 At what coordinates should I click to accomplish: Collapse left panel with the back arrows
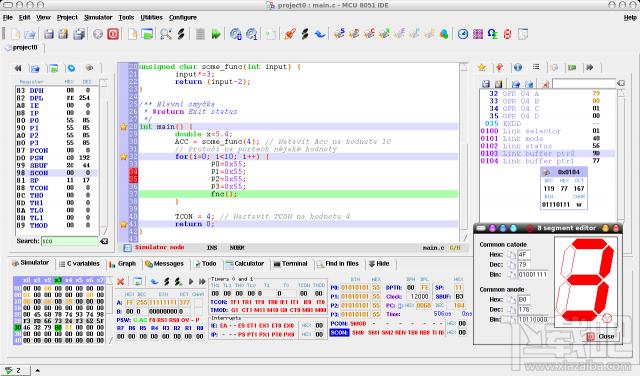pyautogui.click(x=18, y=68)
